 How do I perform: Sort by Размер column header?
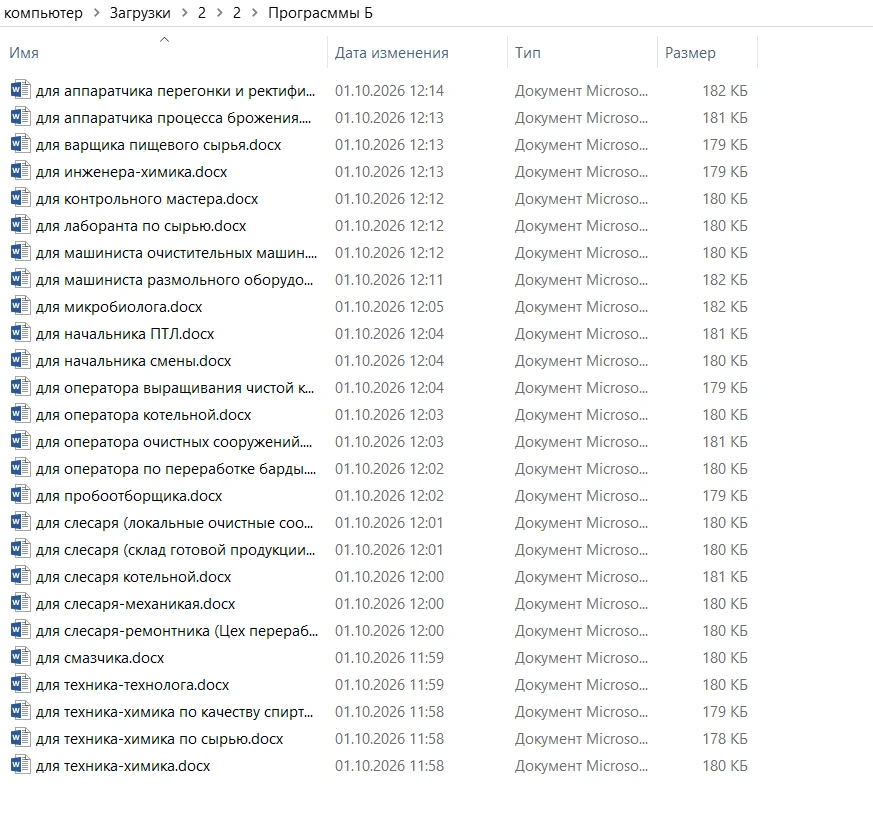(690, 53)
